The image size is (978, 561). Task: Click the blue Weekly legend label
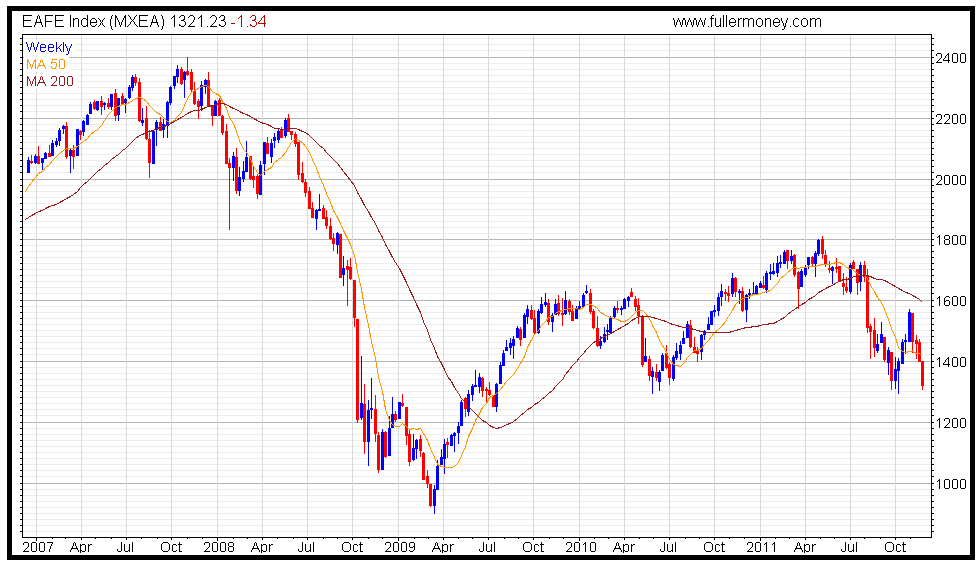click(x=49, y=47)
